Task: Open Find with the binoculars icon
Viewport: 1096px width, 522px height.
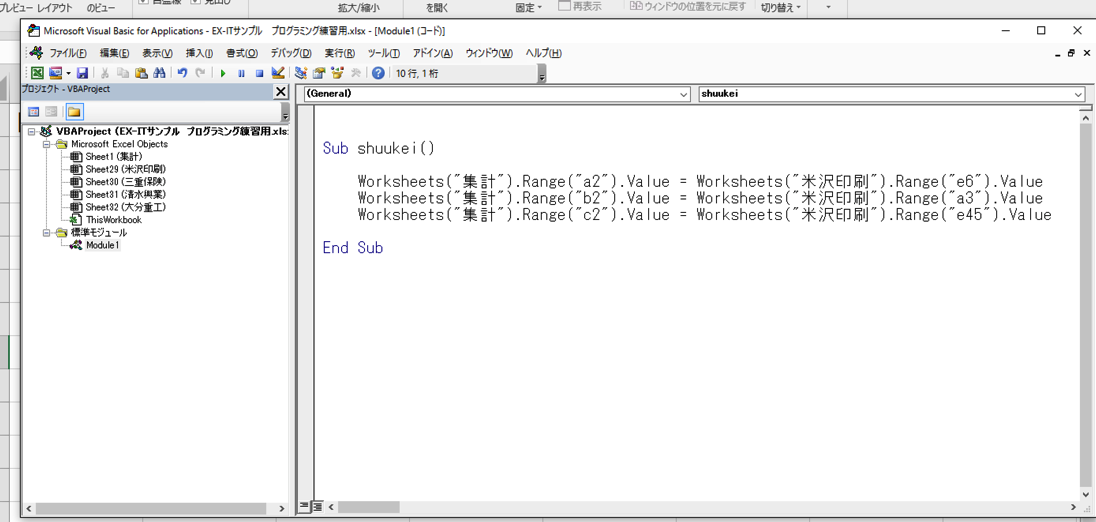Action: coord(159,73)
